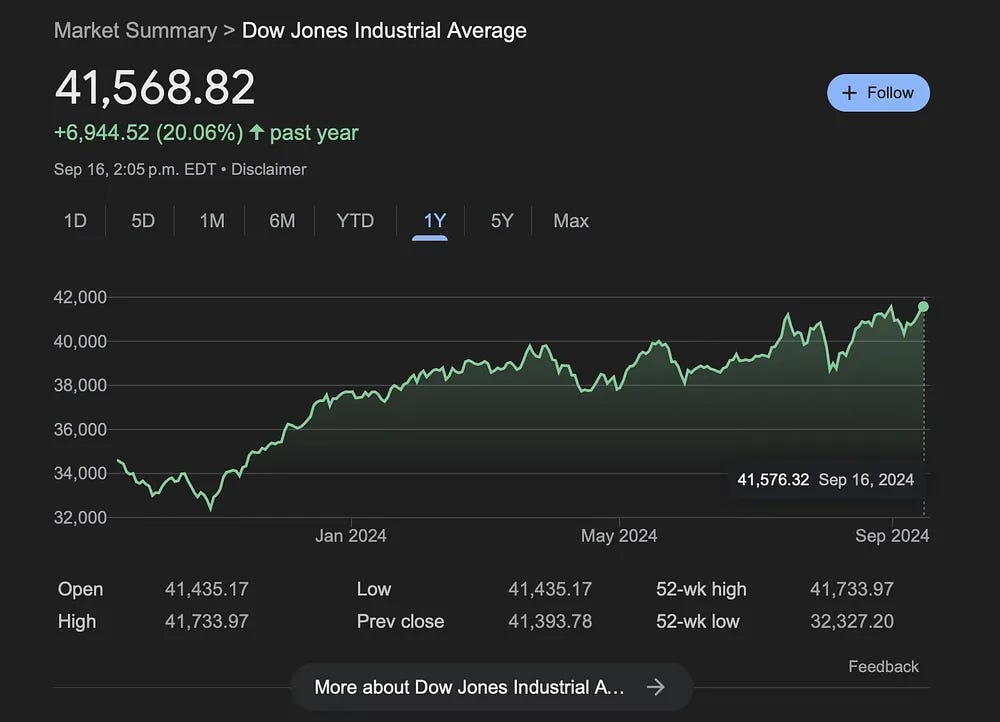Click the 36,000 y-axis label
The width and height of the screenshot is (1000, 722).
click(x=80, y=430)
